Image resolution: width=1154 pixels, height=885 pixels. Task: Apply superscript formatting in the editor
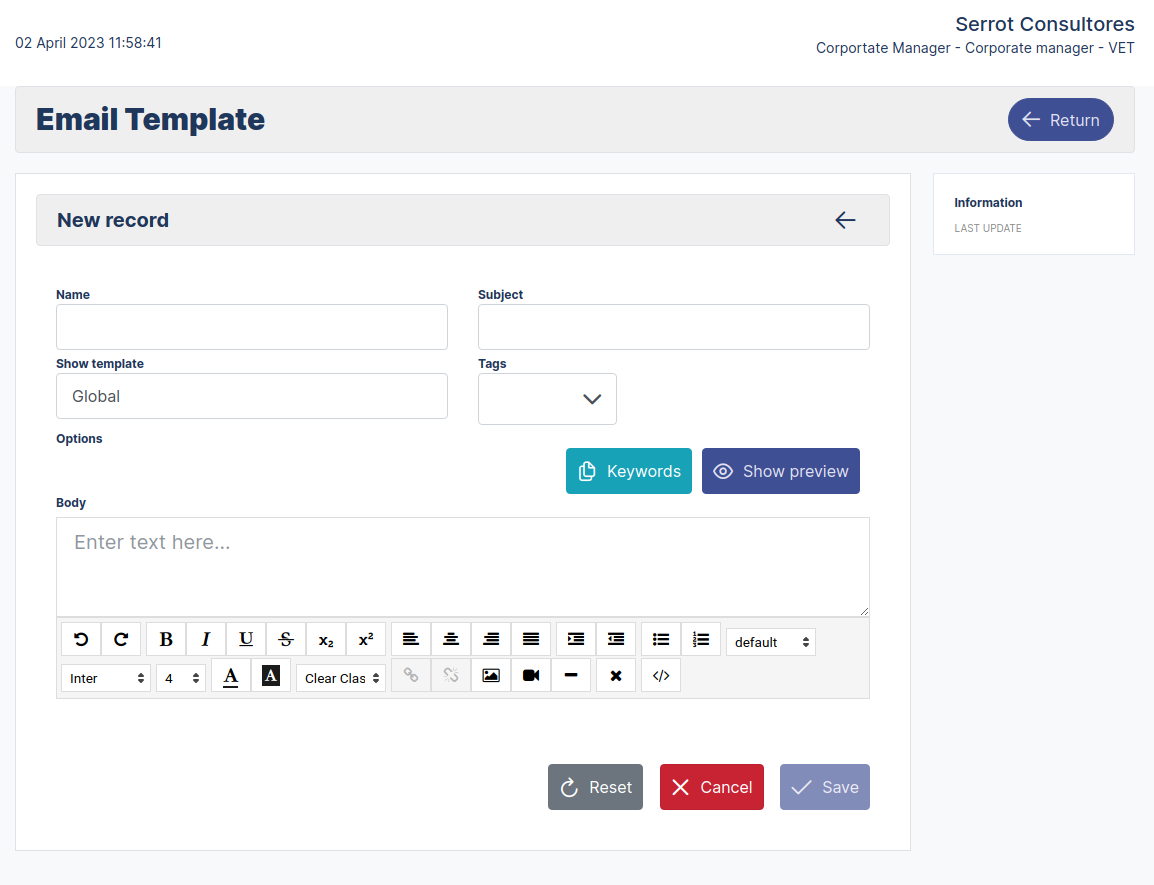point(365,639)
